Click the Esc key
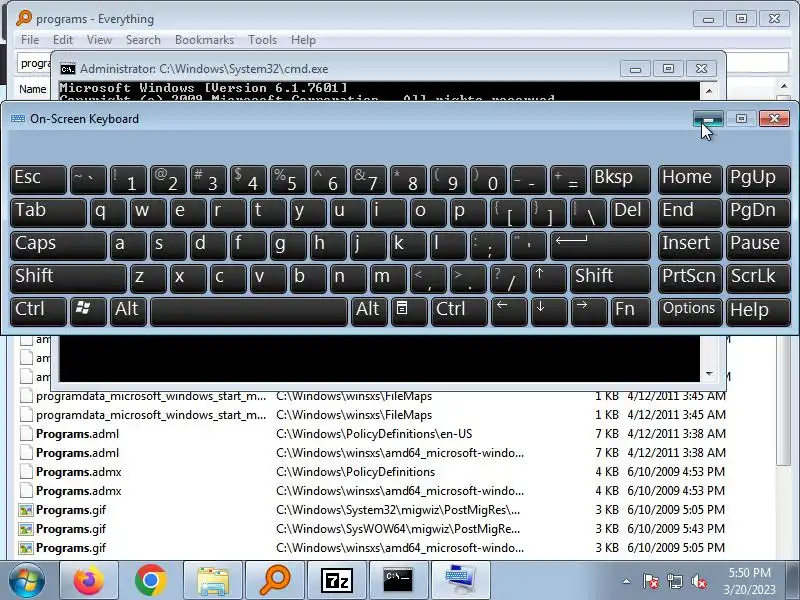This screenshot has height=600, width=800. [38, 179]
